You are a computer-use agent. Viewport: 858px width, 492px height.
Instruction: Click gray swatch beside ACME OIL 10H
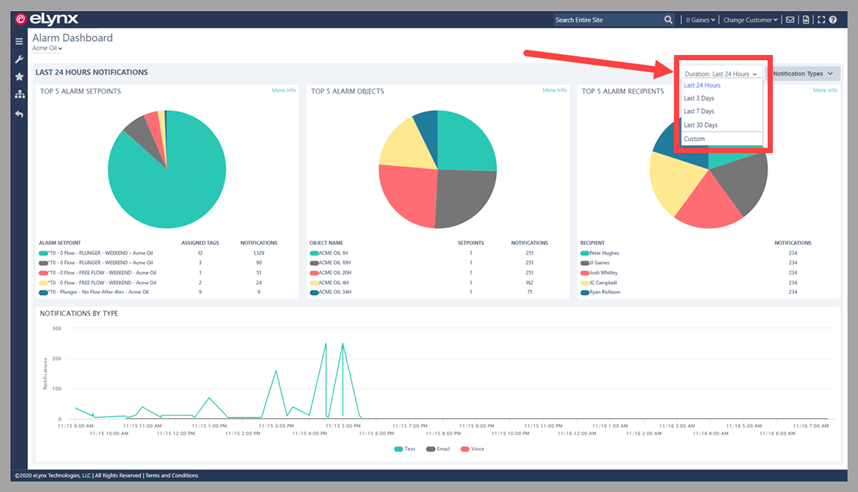(x=314, y=263)
